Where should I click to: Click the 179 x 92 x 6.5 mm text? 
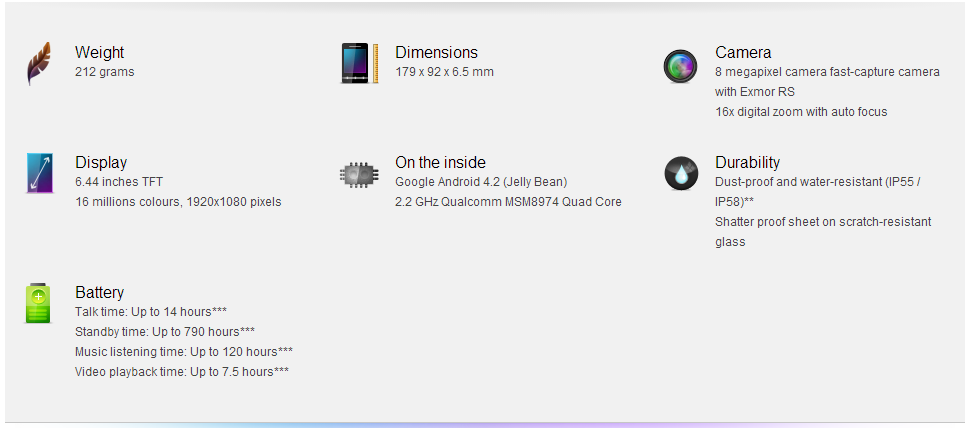444,72
